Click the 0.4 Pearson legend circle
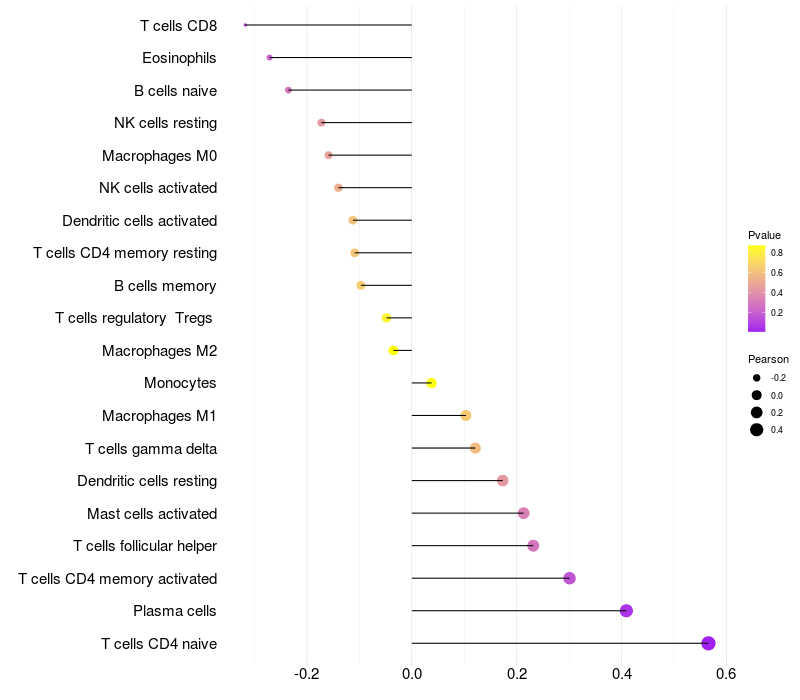The image size is (800, 700). click(x=757, y=430)
